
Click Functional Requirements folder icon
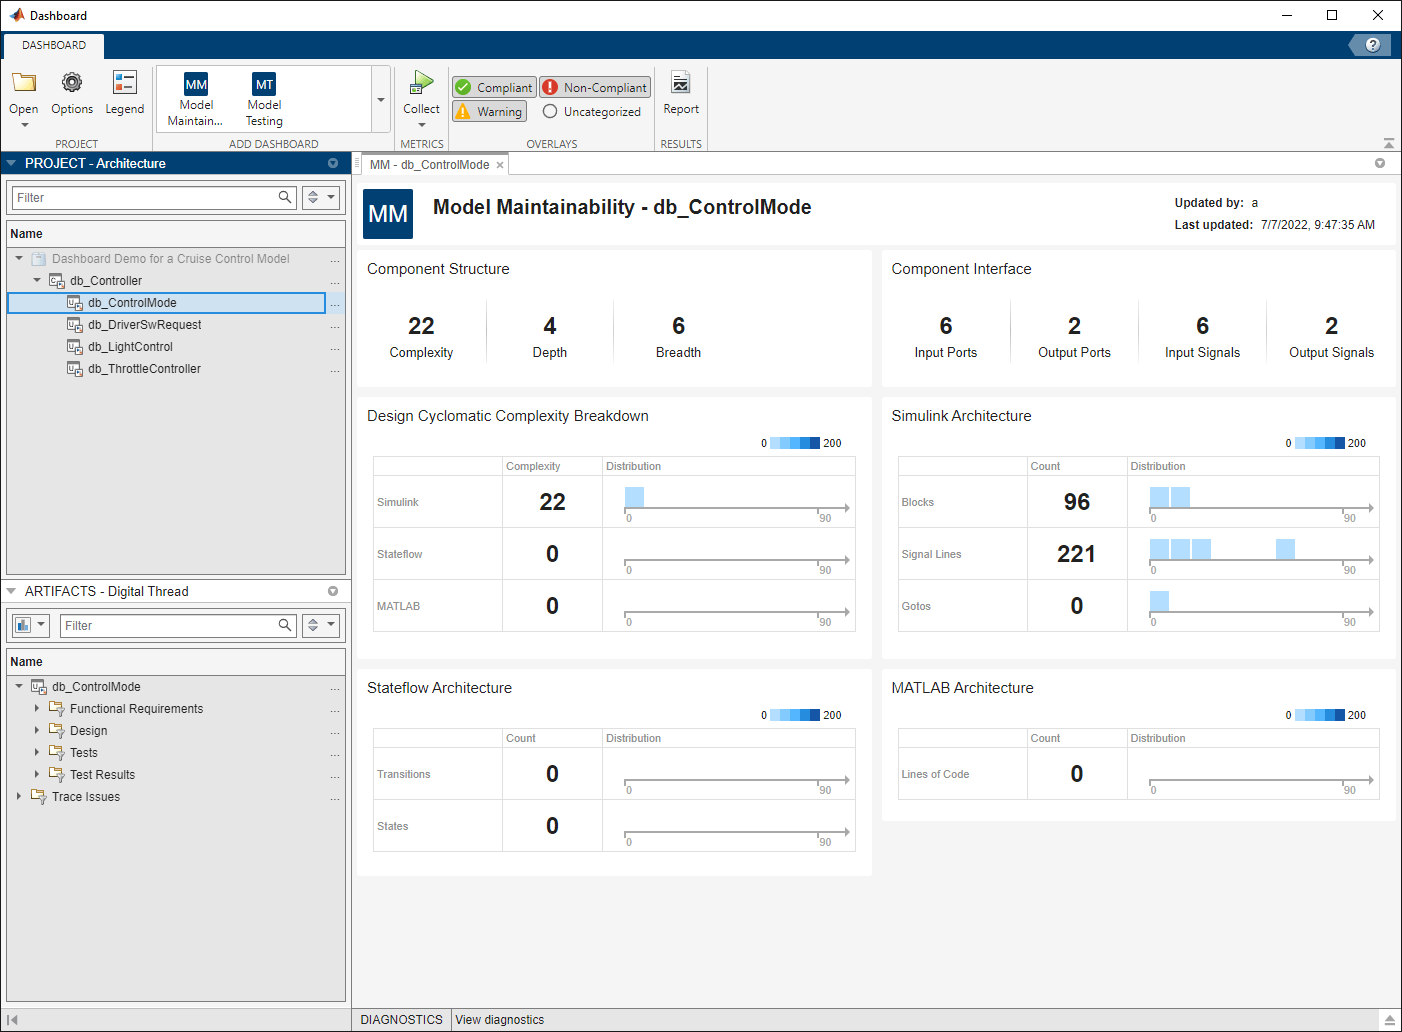pos(57,709)
